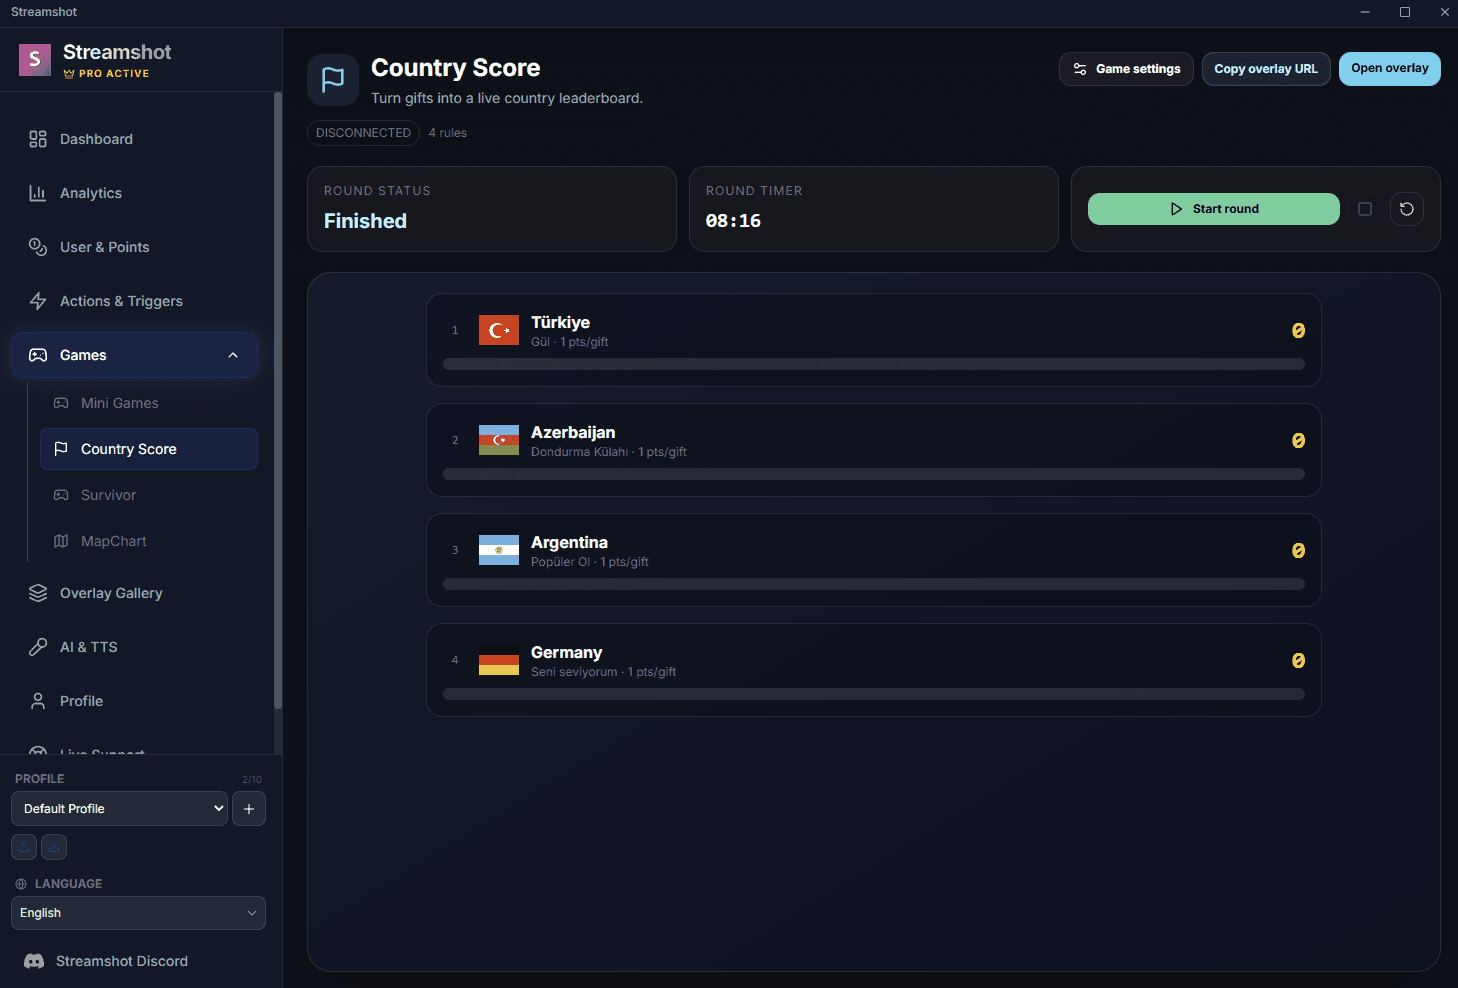Viewport: 1458px width, 988px height.
Task: Click the 08:16 round timer value
Action: [x=733, y=221]
